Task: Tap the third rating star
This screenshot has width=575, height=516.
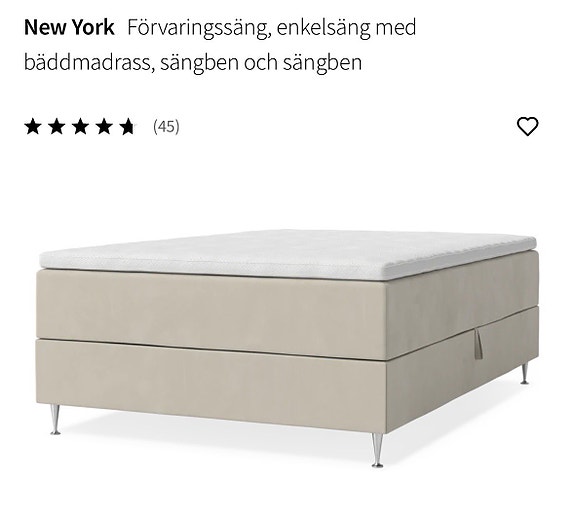Action: (x=80, y=127)
